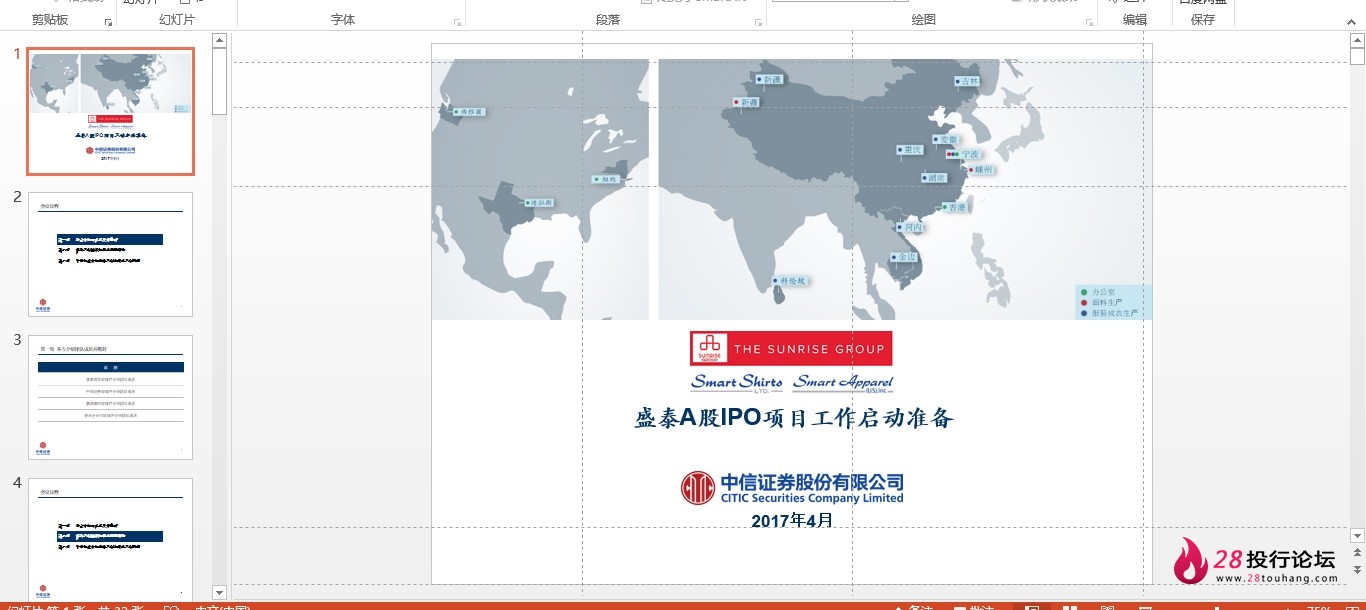1366x610 pixels.
Task: Click the 重庆 map label
Action: [x=910, y=150]
